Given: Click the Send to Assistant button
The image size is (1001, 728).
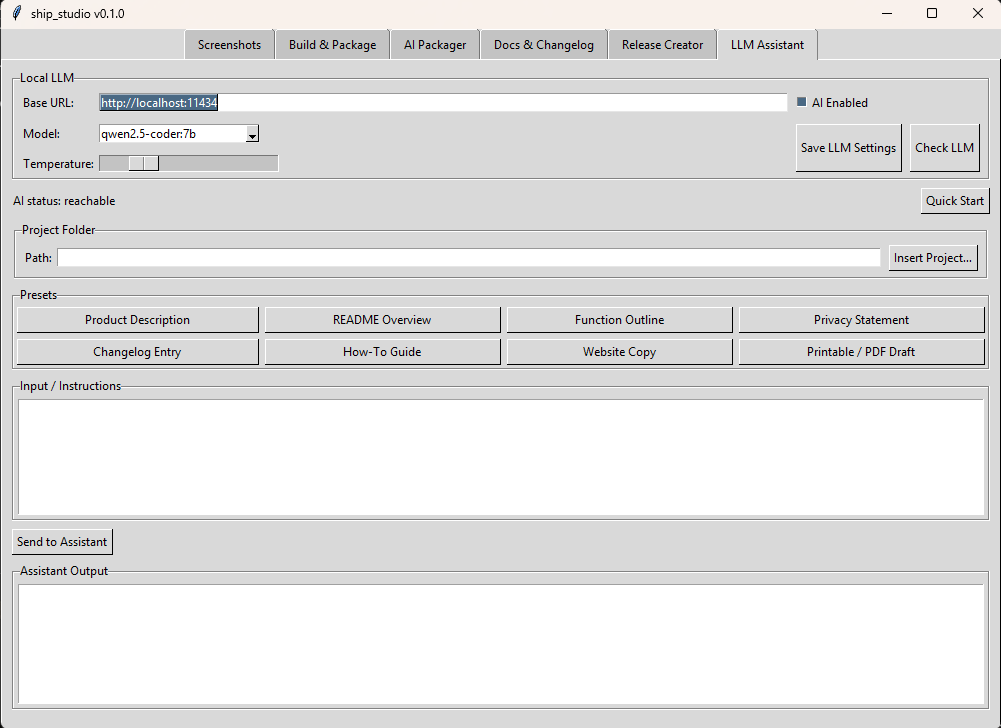Looking at the screenshot, I should (62, 542).
